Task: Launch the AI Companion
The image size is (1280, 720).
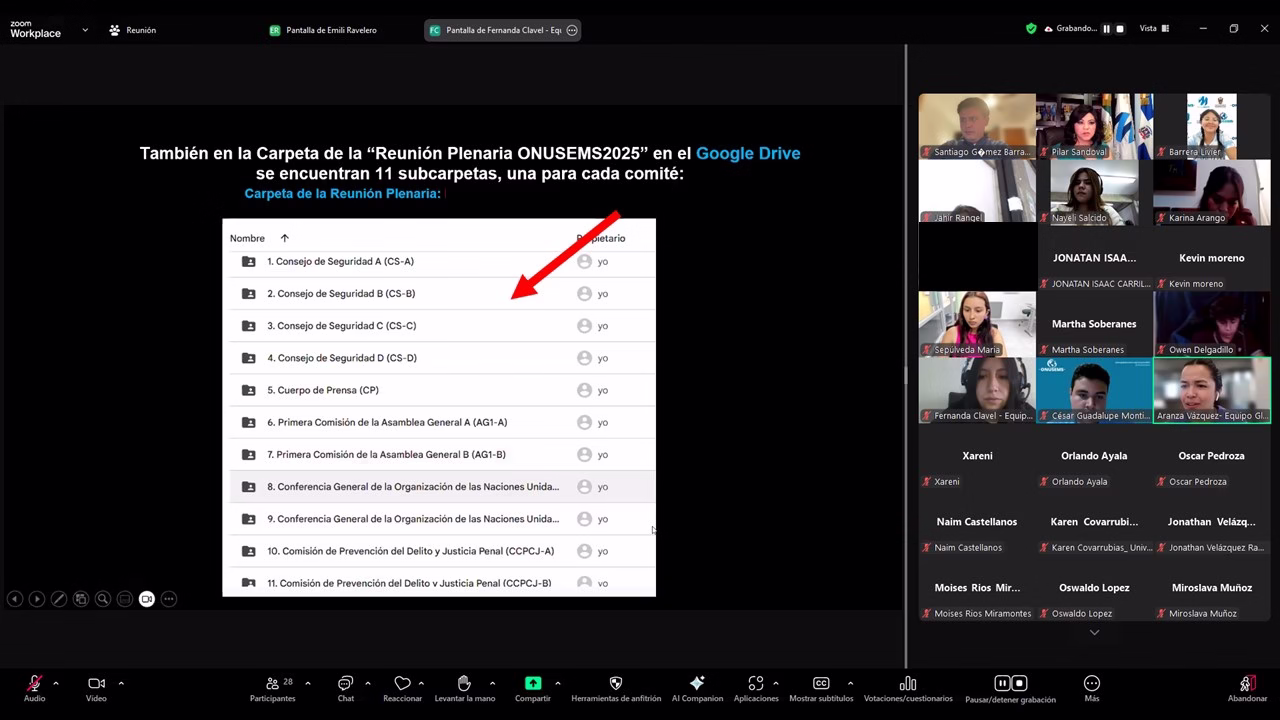Action: click(697, 684)
